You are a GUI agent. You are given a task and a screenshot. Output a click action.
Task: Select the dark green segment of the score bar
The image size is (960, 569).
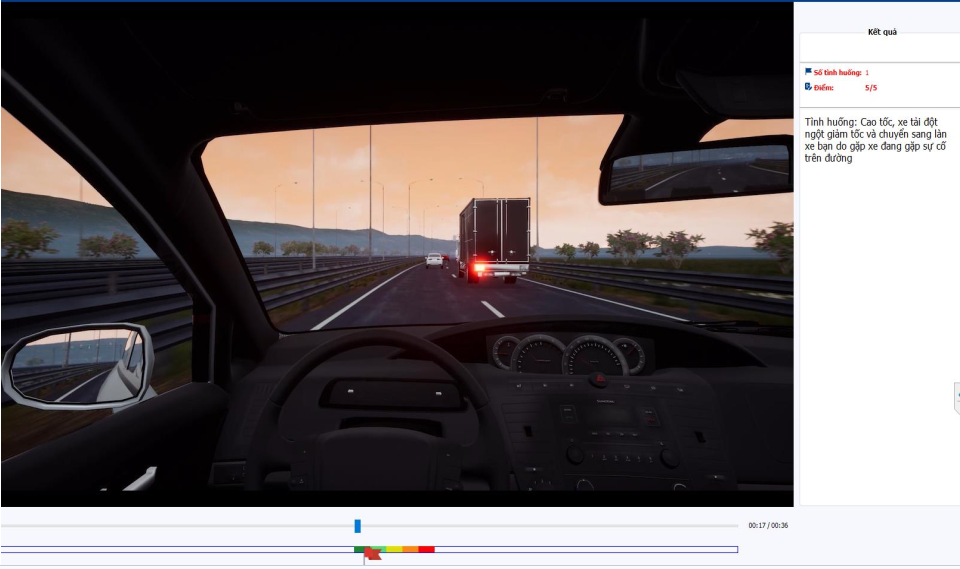pos(359,549)
